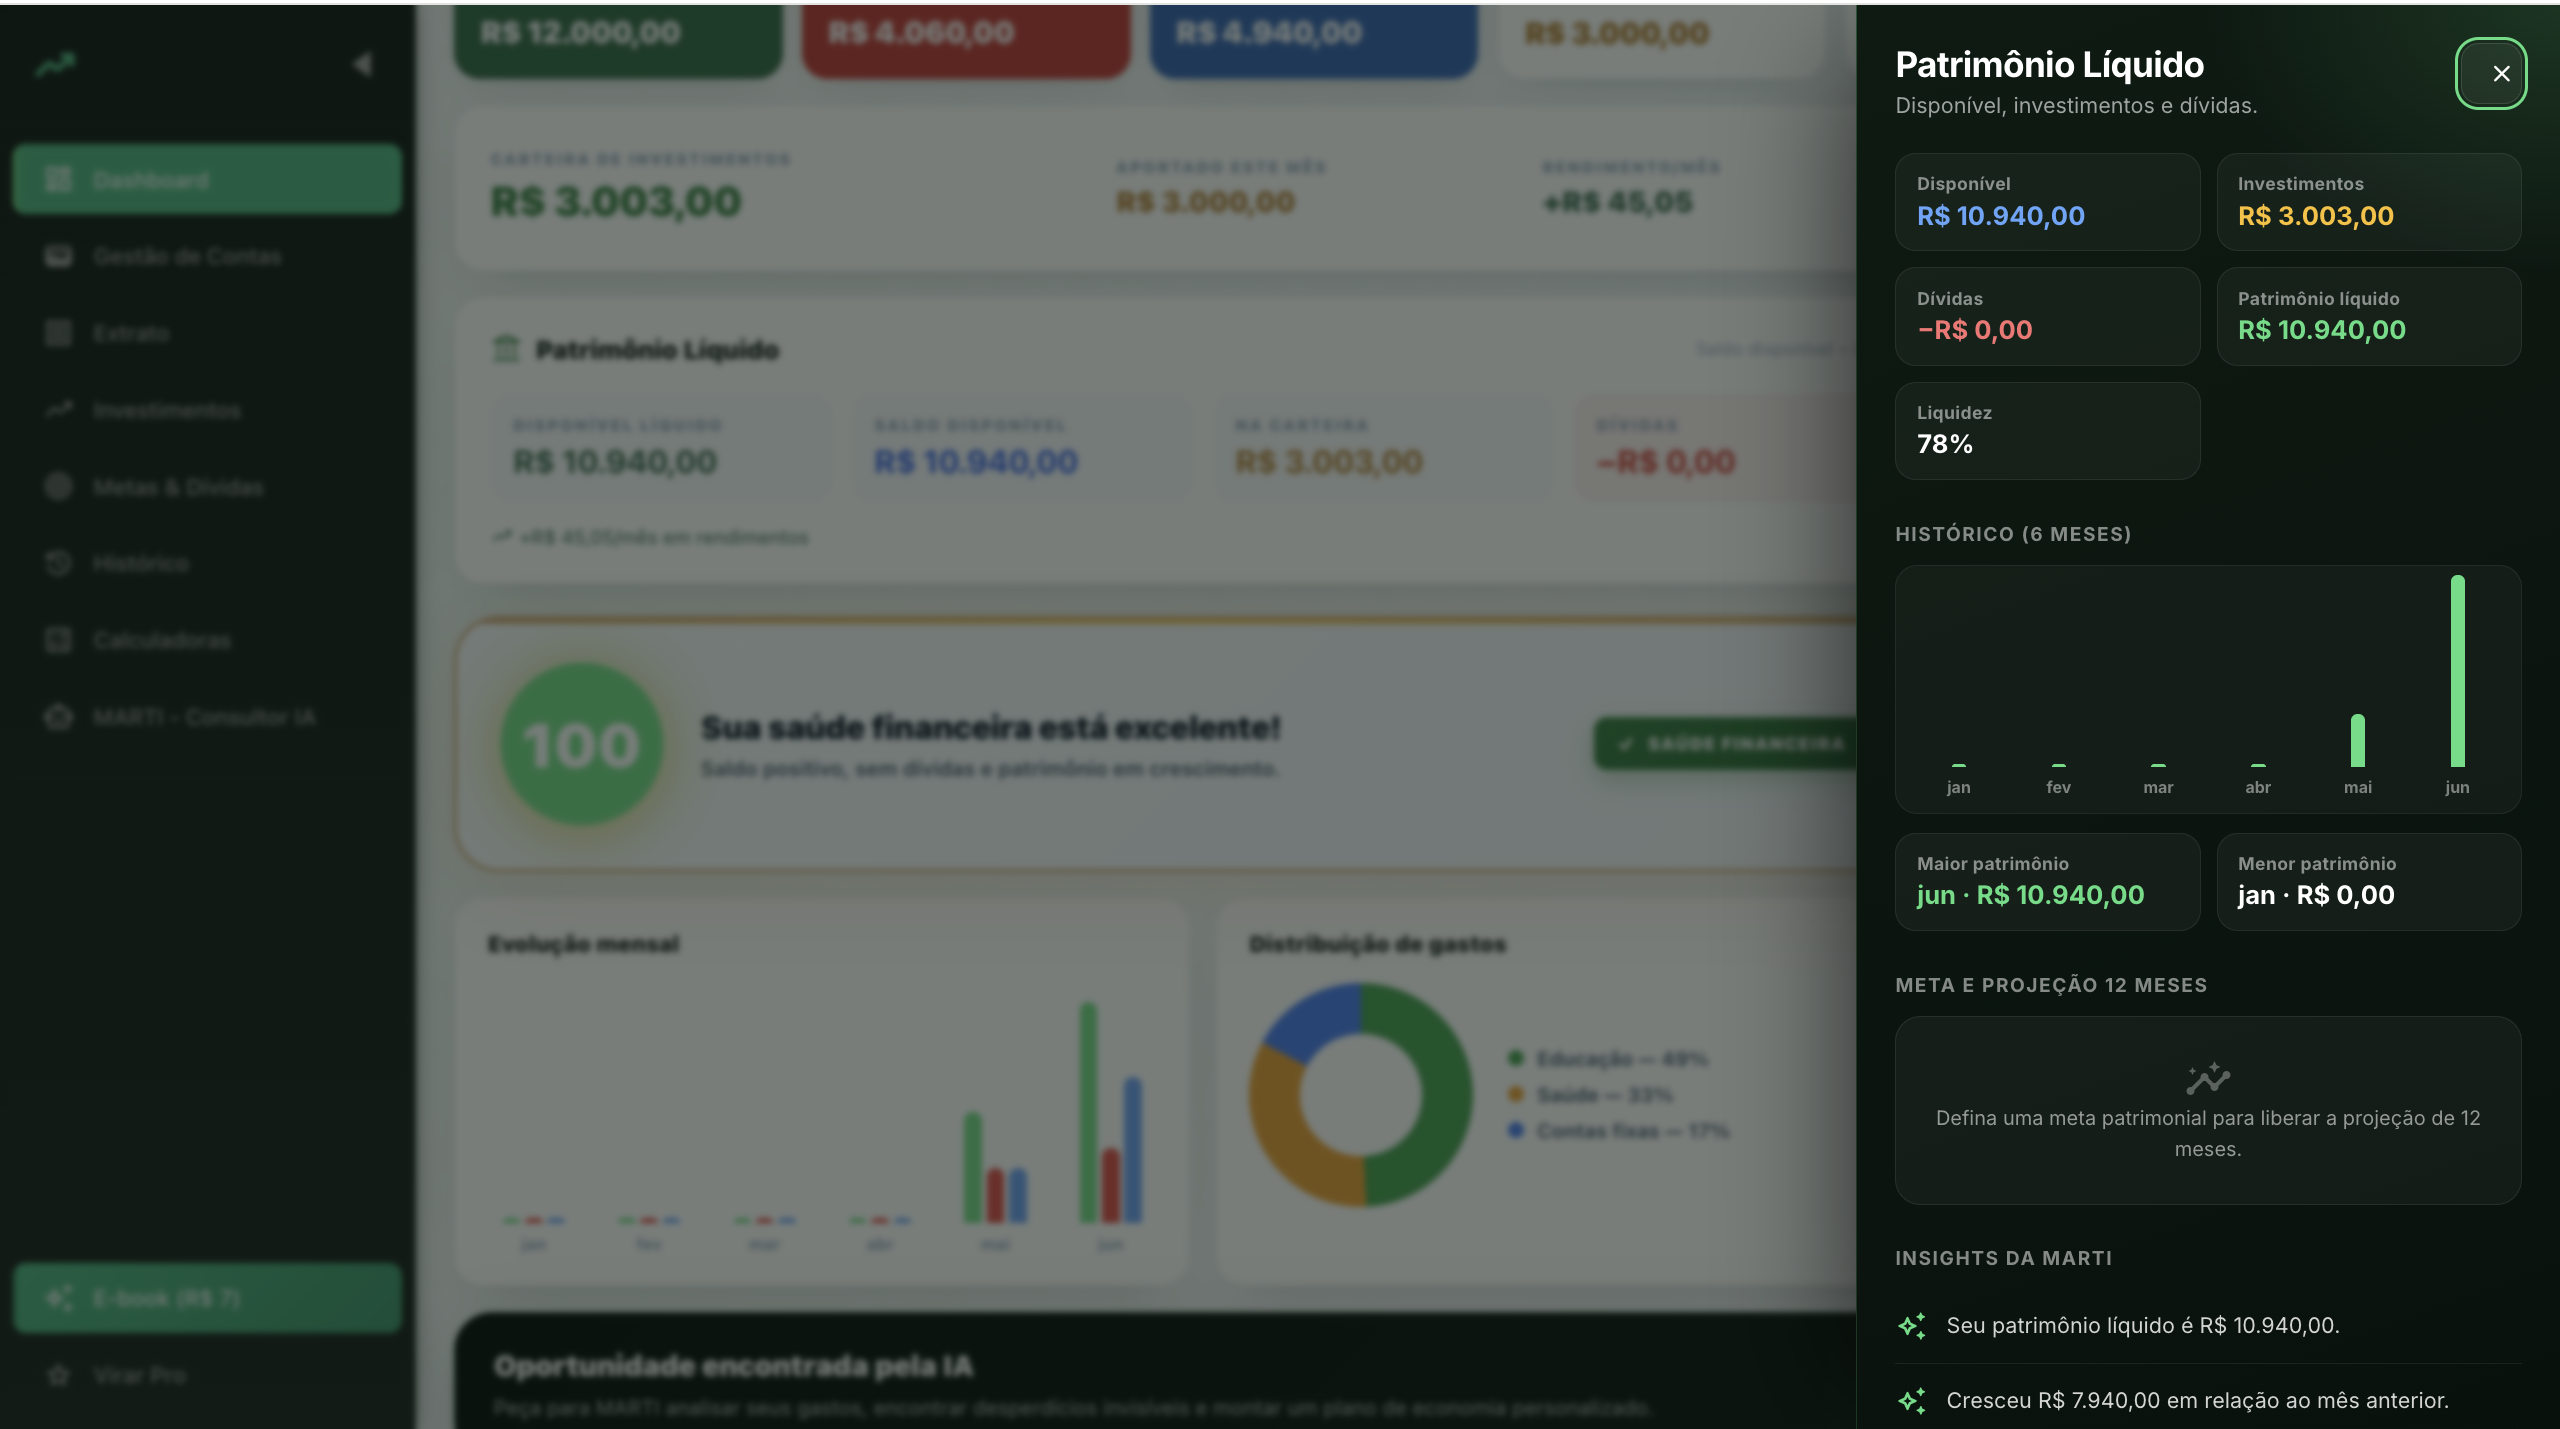Image resolution: width=2560 pixels, height=1429 pixels.
Task: Click the Saldo Disponível R$ 10.940,00 tile
Action: click(1022, 448)
